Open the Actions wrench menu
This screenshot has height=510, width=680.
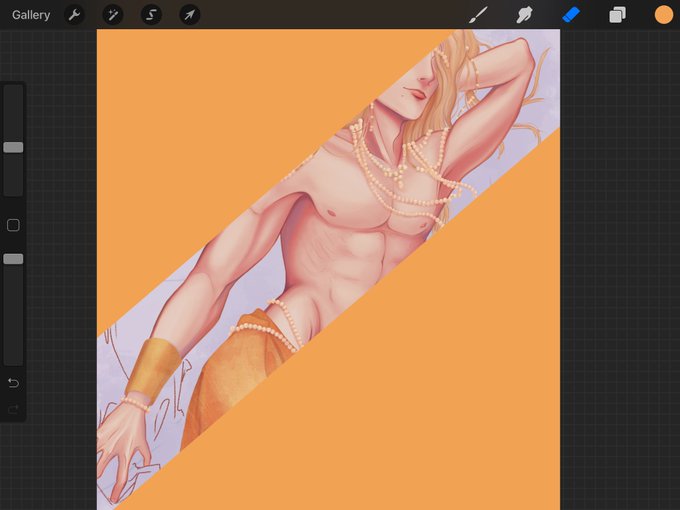point(74,15)
